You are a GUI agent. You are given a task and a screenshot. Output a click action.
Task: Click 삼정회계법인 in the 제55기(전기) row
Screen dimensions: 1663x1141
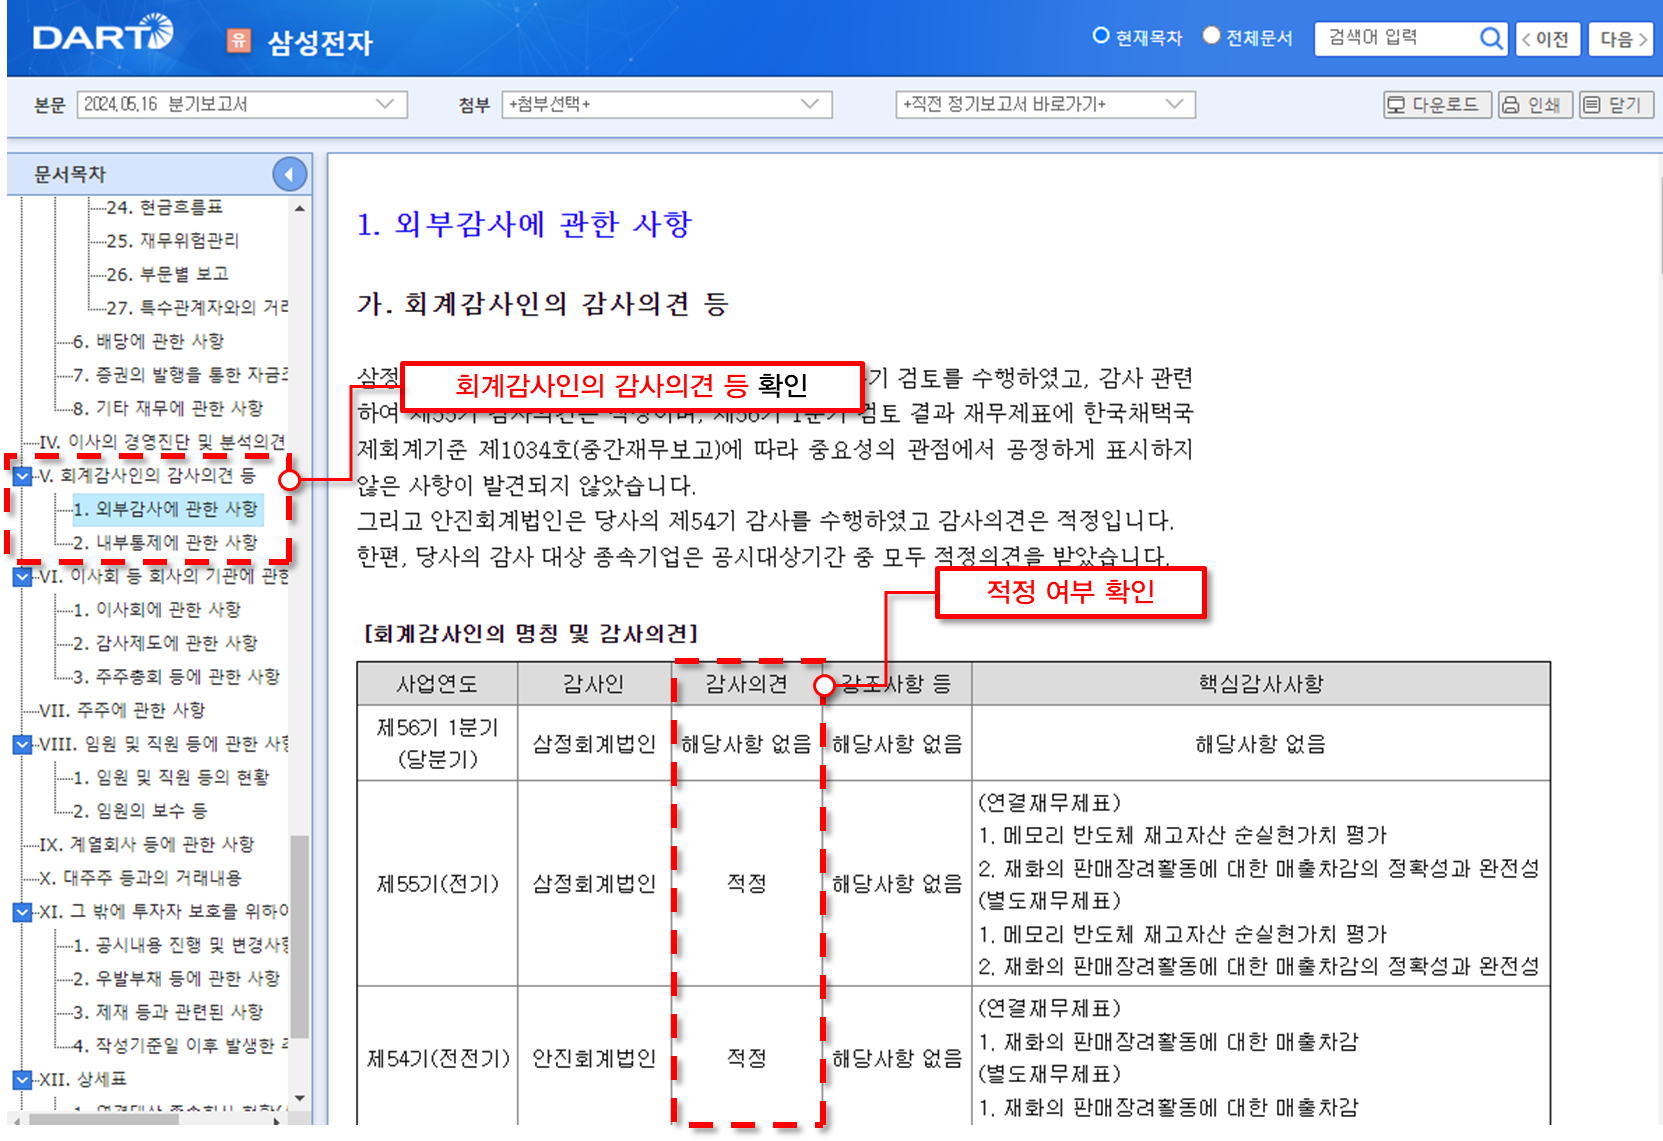[594, 884]
